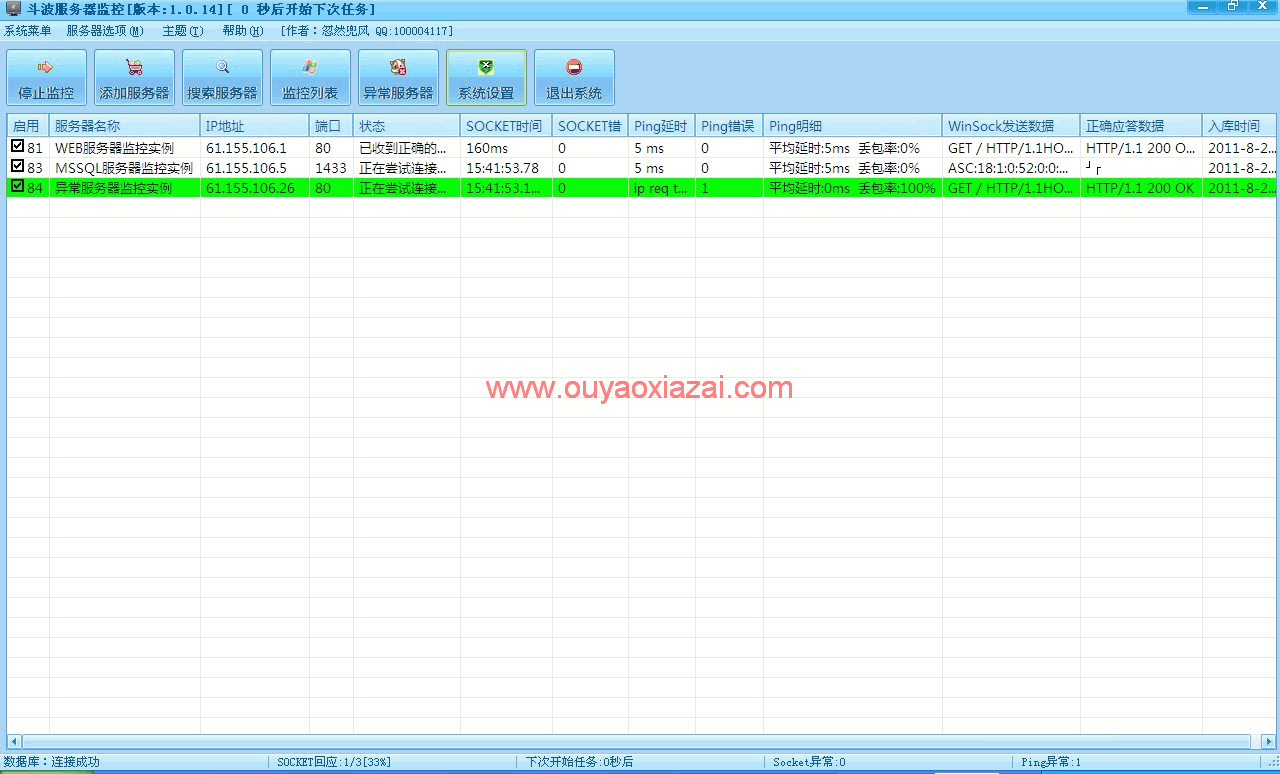1280x774 pixels.
Task: Click the horizontal scrollbar left arrow
Action: tap(14, 741)
